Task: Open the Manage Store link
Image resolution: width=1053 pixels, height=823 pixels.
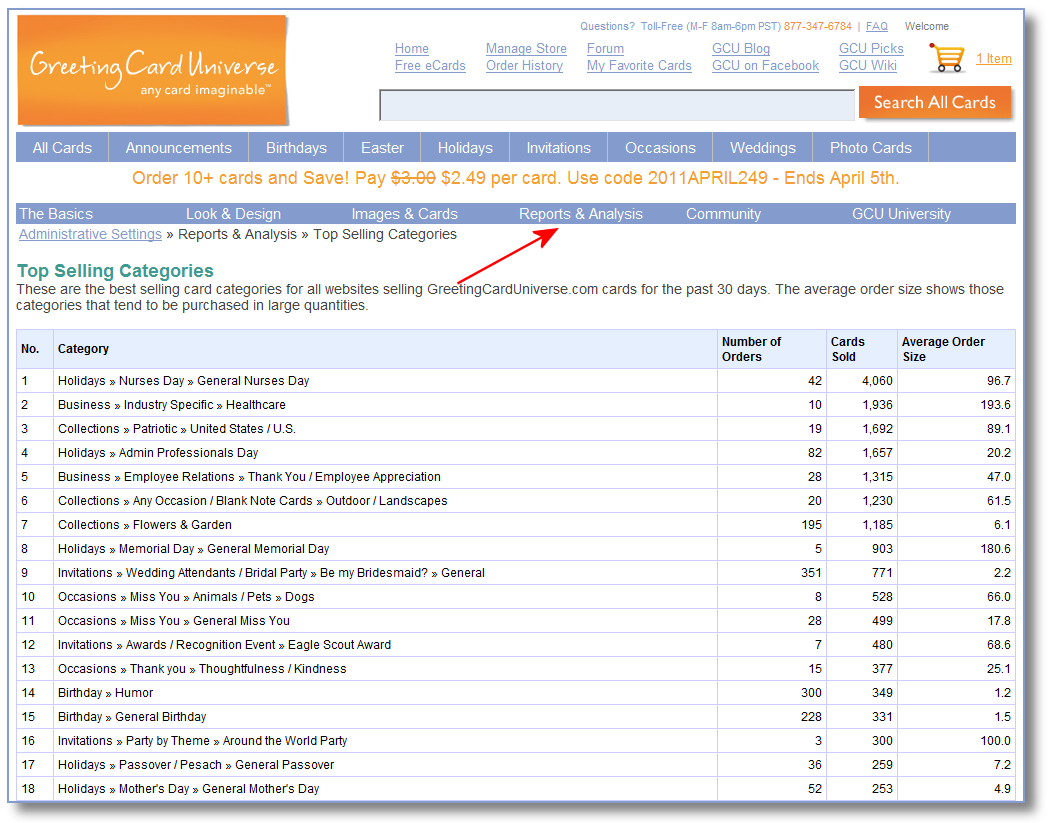Action: tap(526, 48)
